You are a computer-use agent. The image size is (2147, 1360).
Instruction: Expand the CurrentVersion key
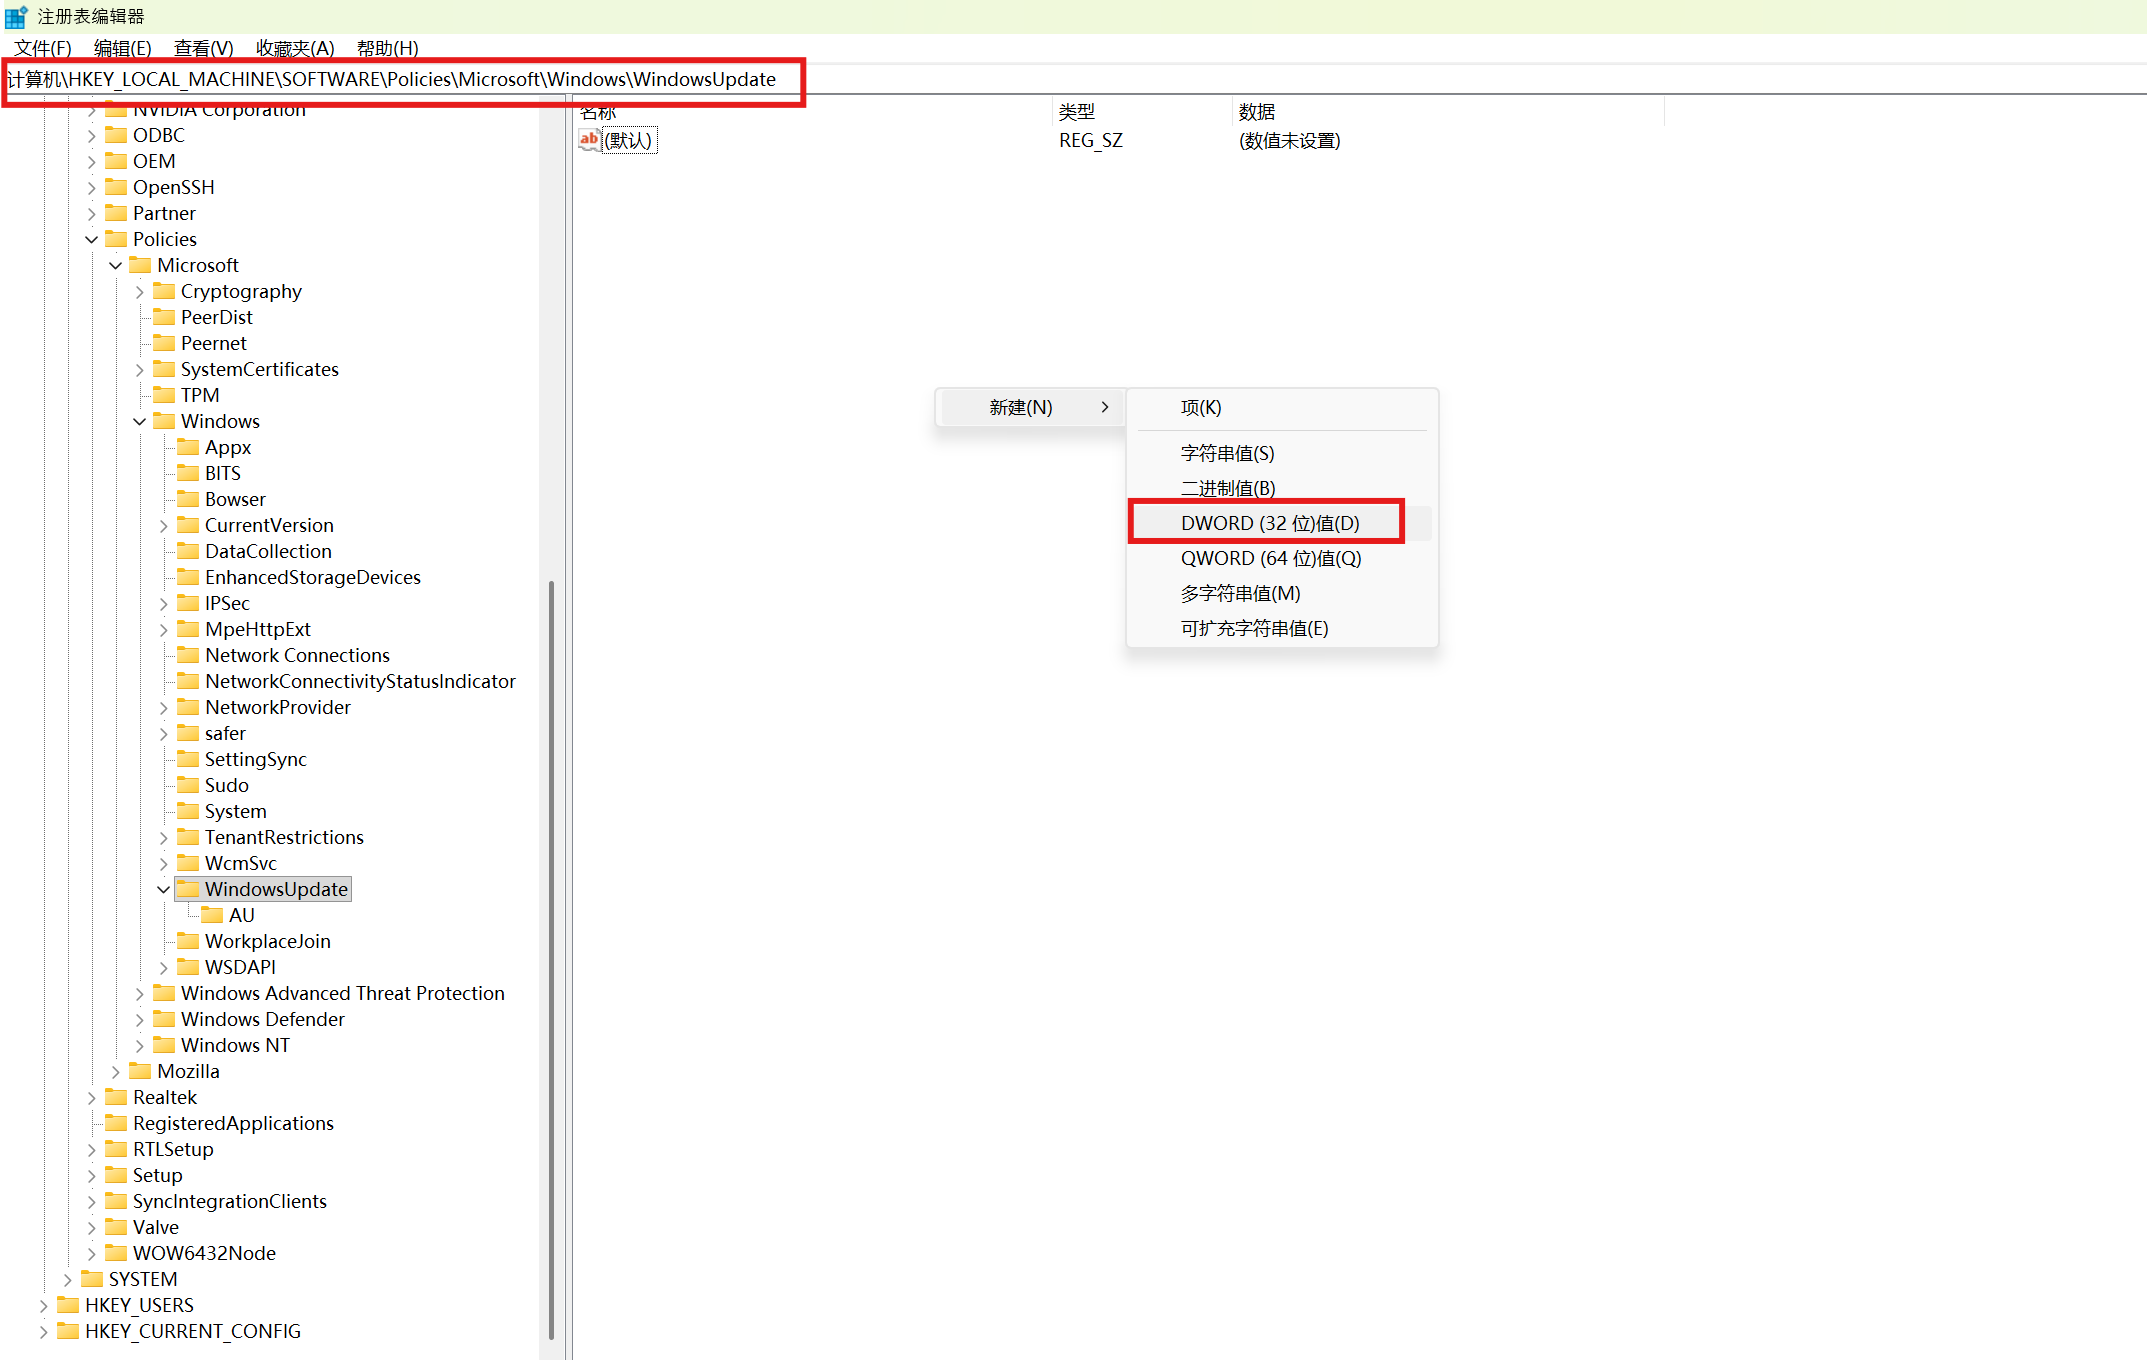pyautogui.click(x=164, y=525)
